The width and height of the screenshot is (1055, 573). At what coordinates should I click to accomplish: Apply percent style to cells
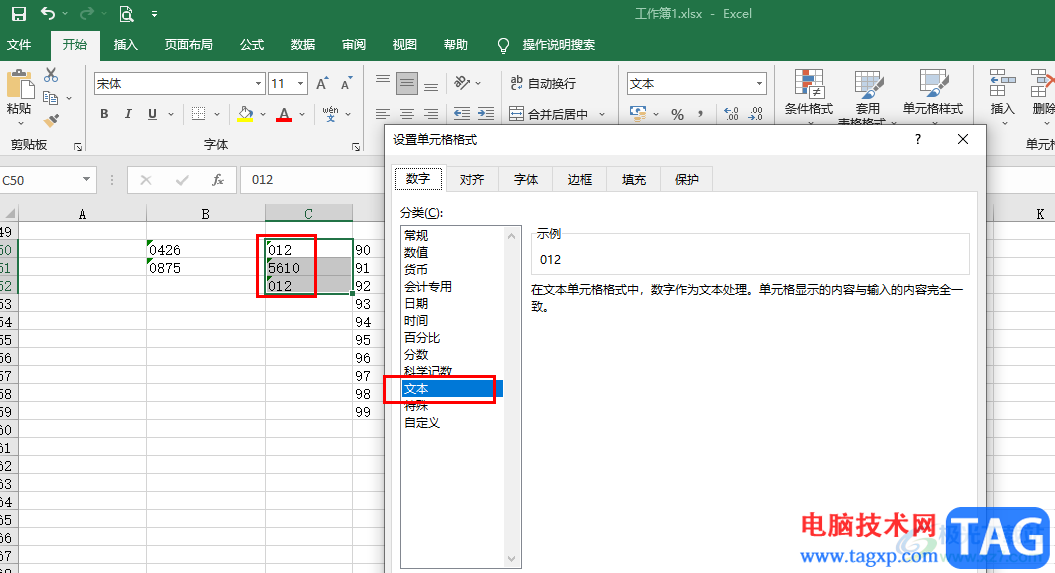pyautogui.click(x=678, y=114)
